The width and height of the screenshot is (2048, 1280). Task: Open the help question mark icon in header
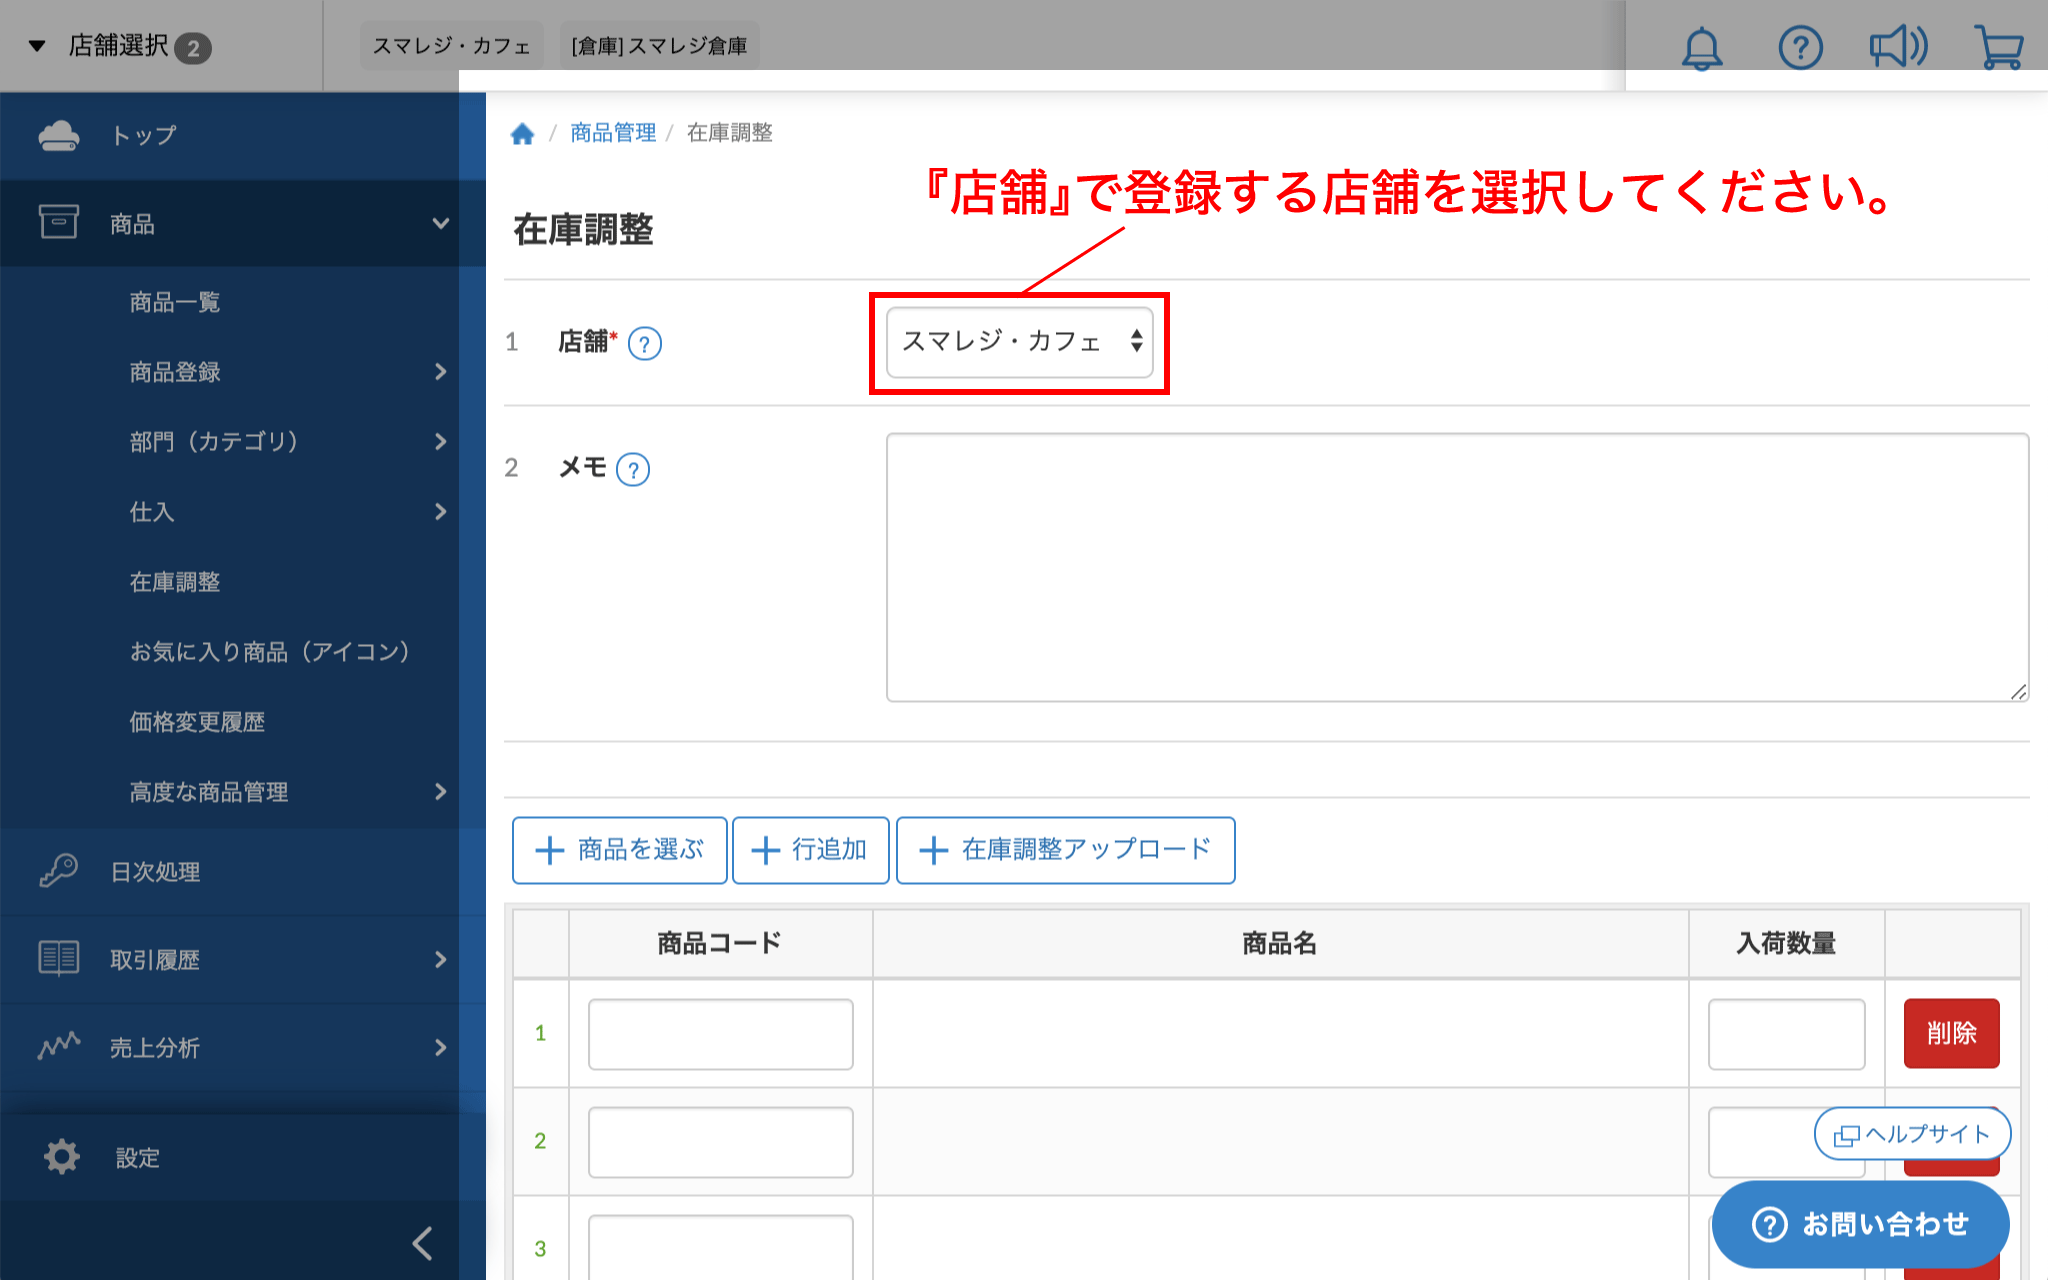[1800, 48]
